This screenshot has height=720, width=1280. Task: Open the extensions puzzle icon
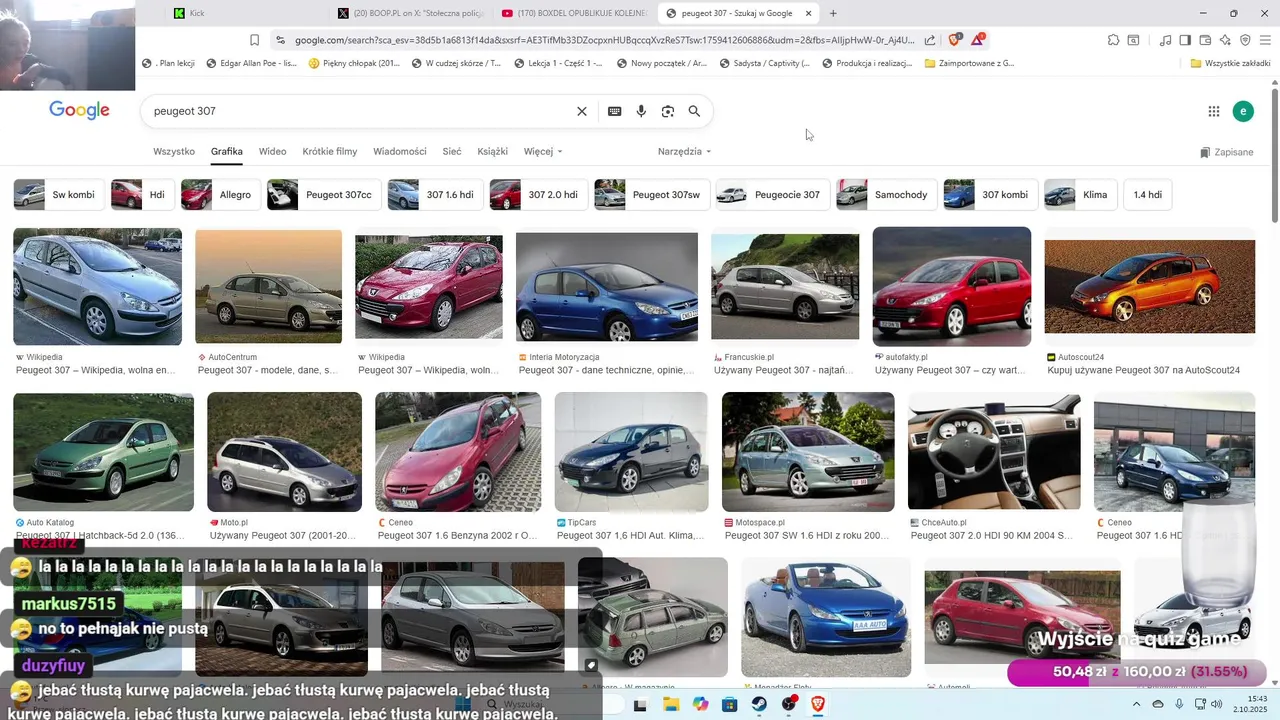[1113, 40]
